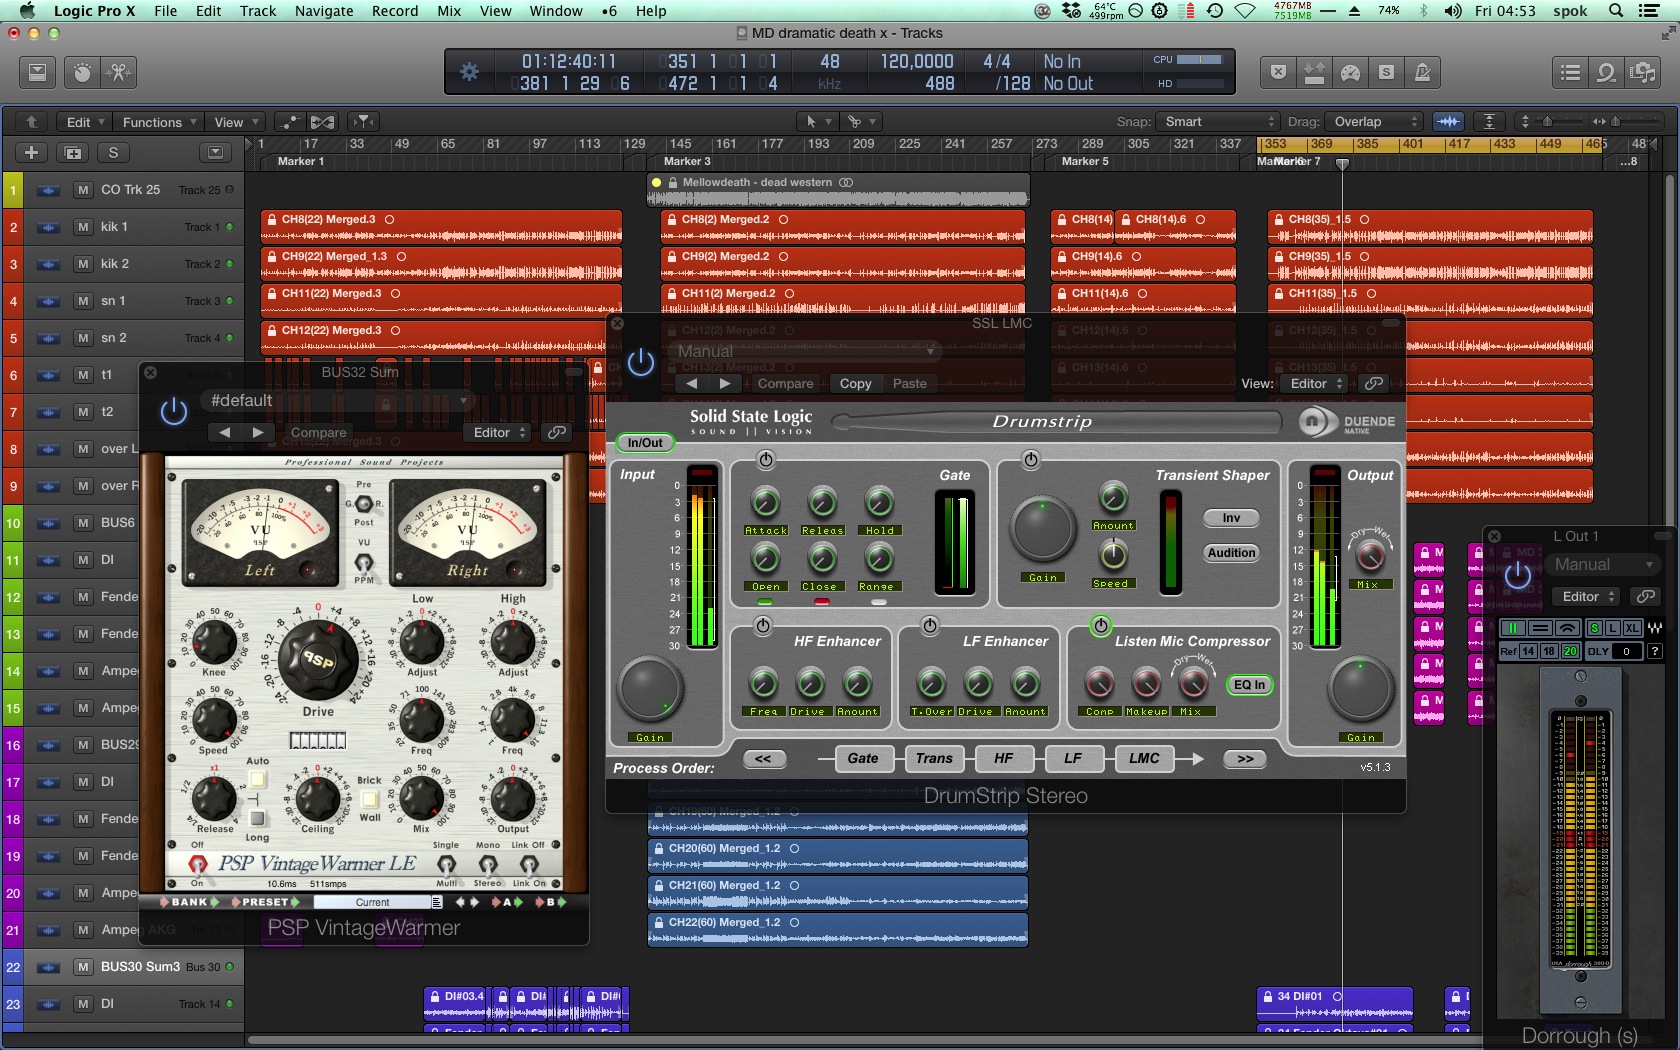Open track header configuration dropdown
This screenshot has height=1050, width=1680.
215,153
